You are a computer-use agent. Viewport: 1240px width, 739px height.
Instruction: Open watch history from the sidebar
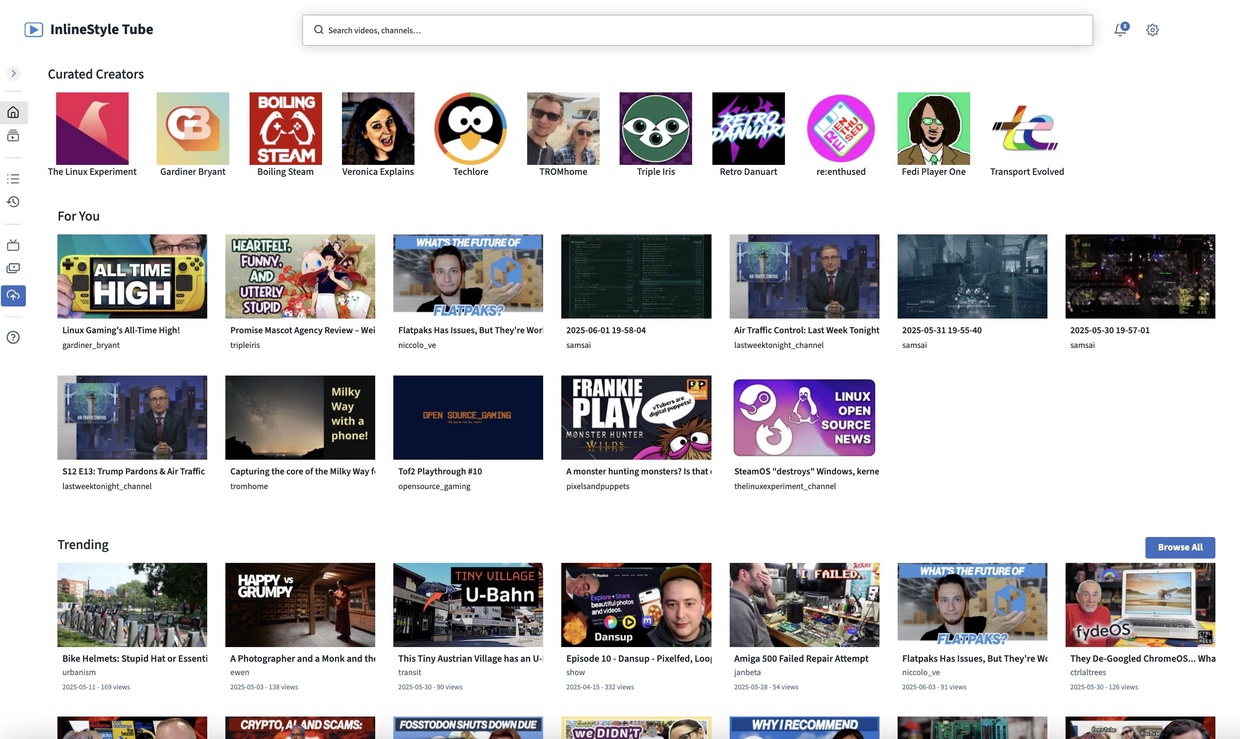[13, 202]
